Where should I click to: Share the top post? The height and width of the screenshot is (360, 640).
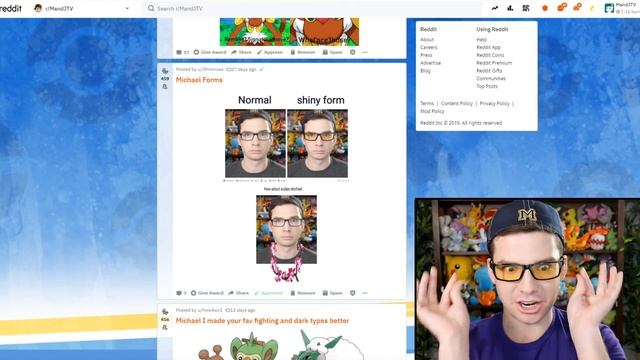tap(241, 52)
